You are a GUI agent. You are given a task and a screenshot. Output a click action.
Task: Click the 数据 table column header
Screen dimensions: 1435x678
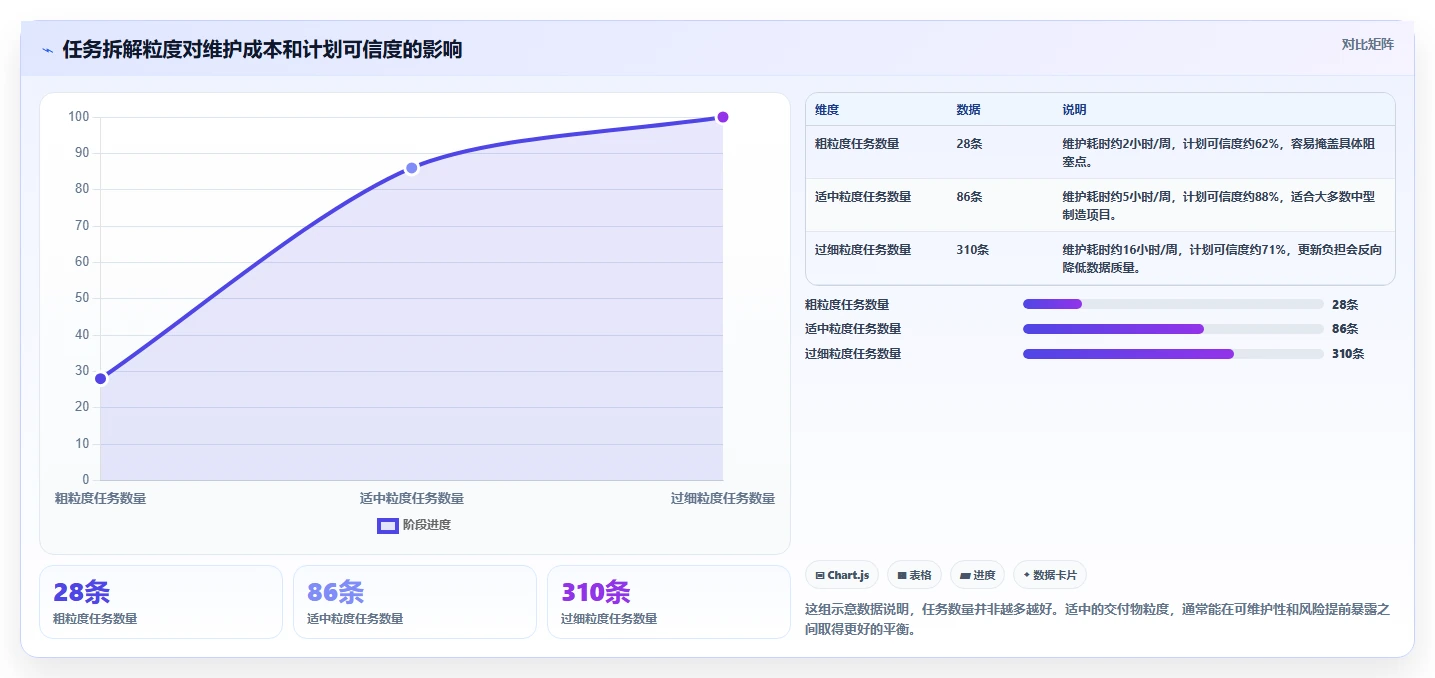968,110
